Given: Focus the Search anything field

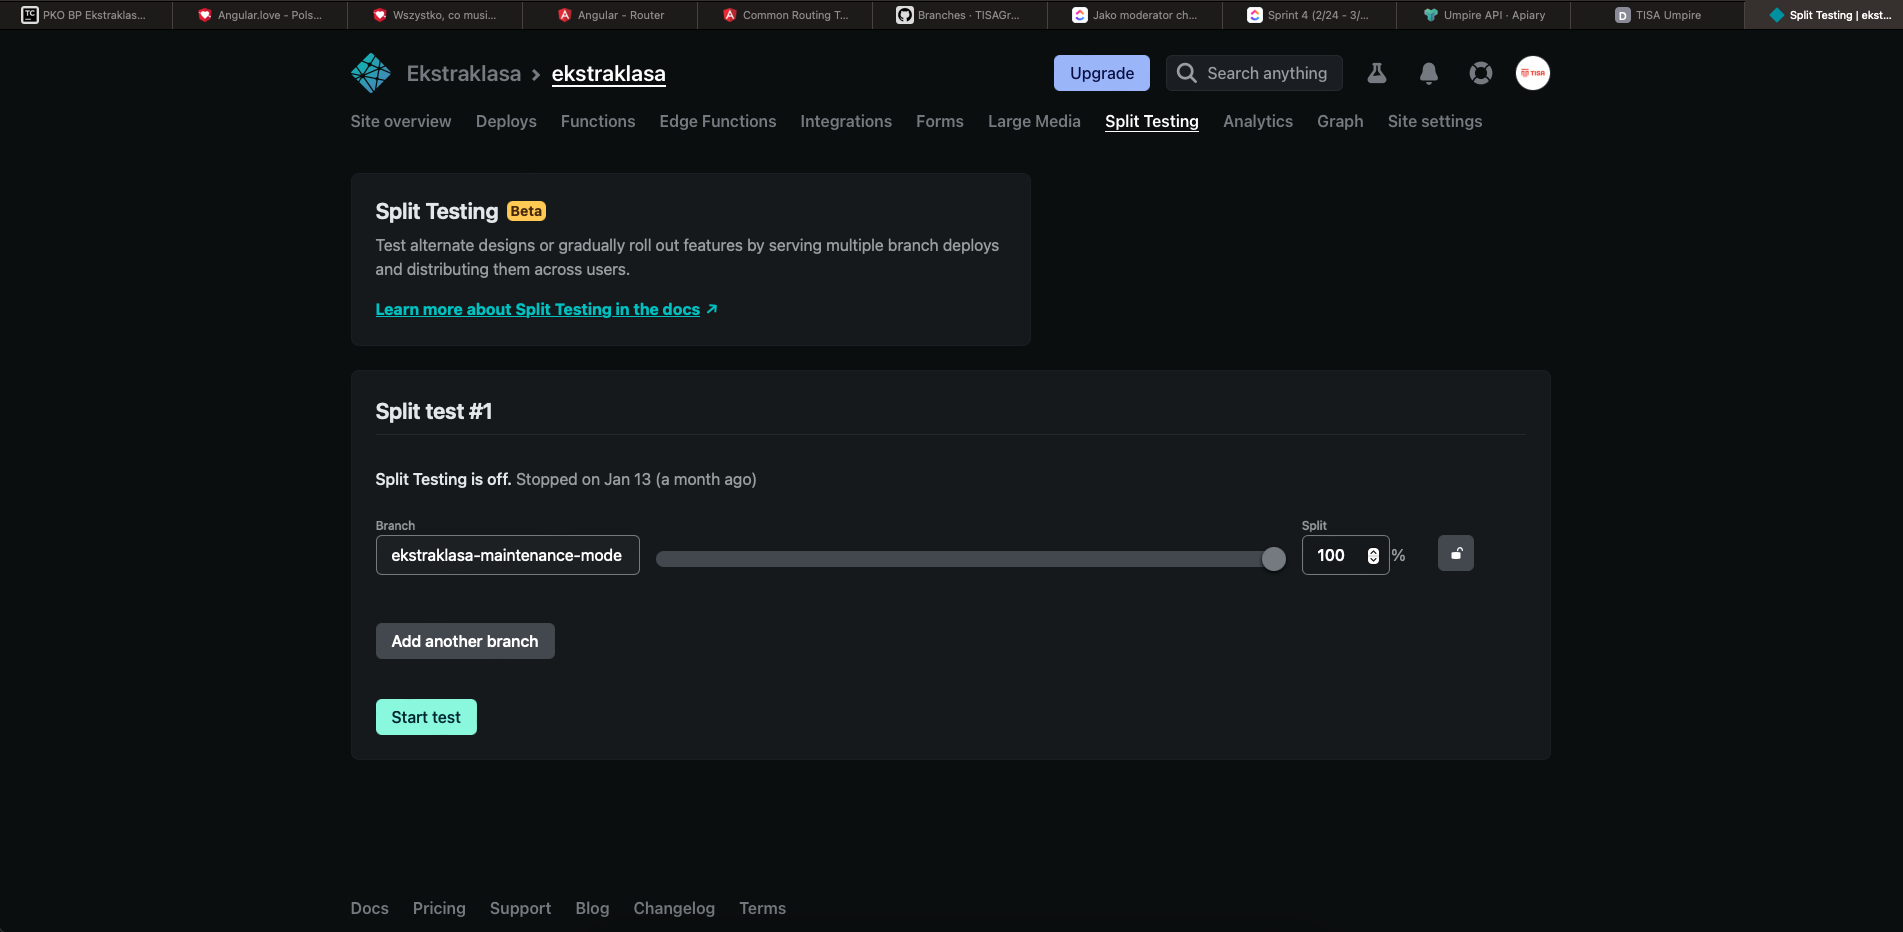Looking at the screenshot, I should point(1254,73).
